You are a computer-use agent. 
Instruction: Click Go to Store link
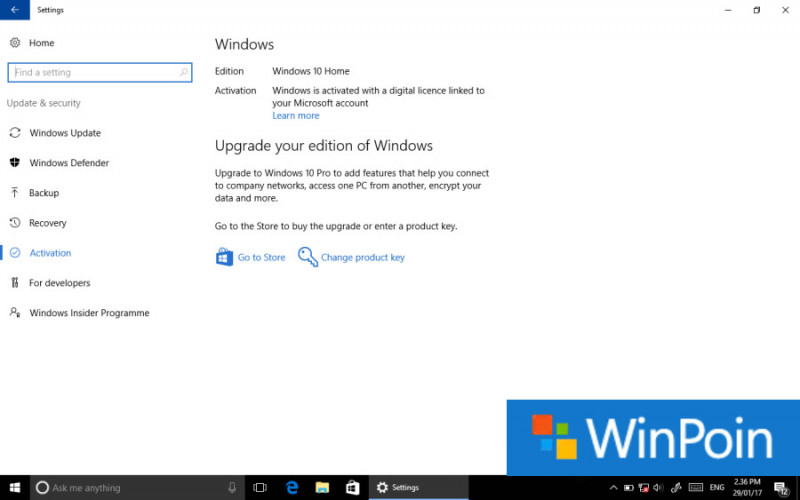(x=261, y=258)
